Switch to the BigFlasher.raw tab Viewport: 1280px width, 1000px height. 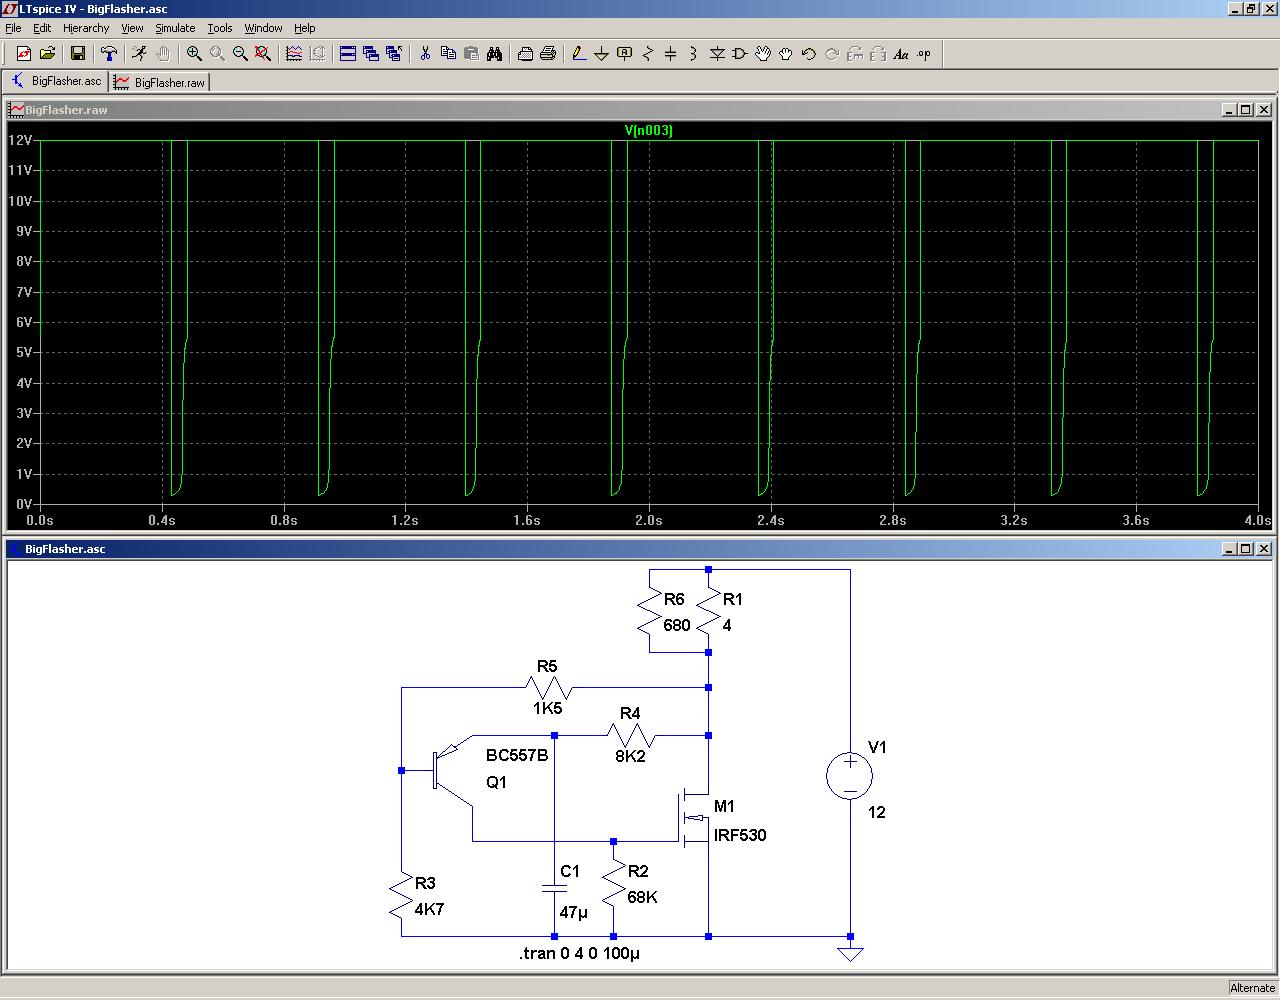[x=160, y=82]
